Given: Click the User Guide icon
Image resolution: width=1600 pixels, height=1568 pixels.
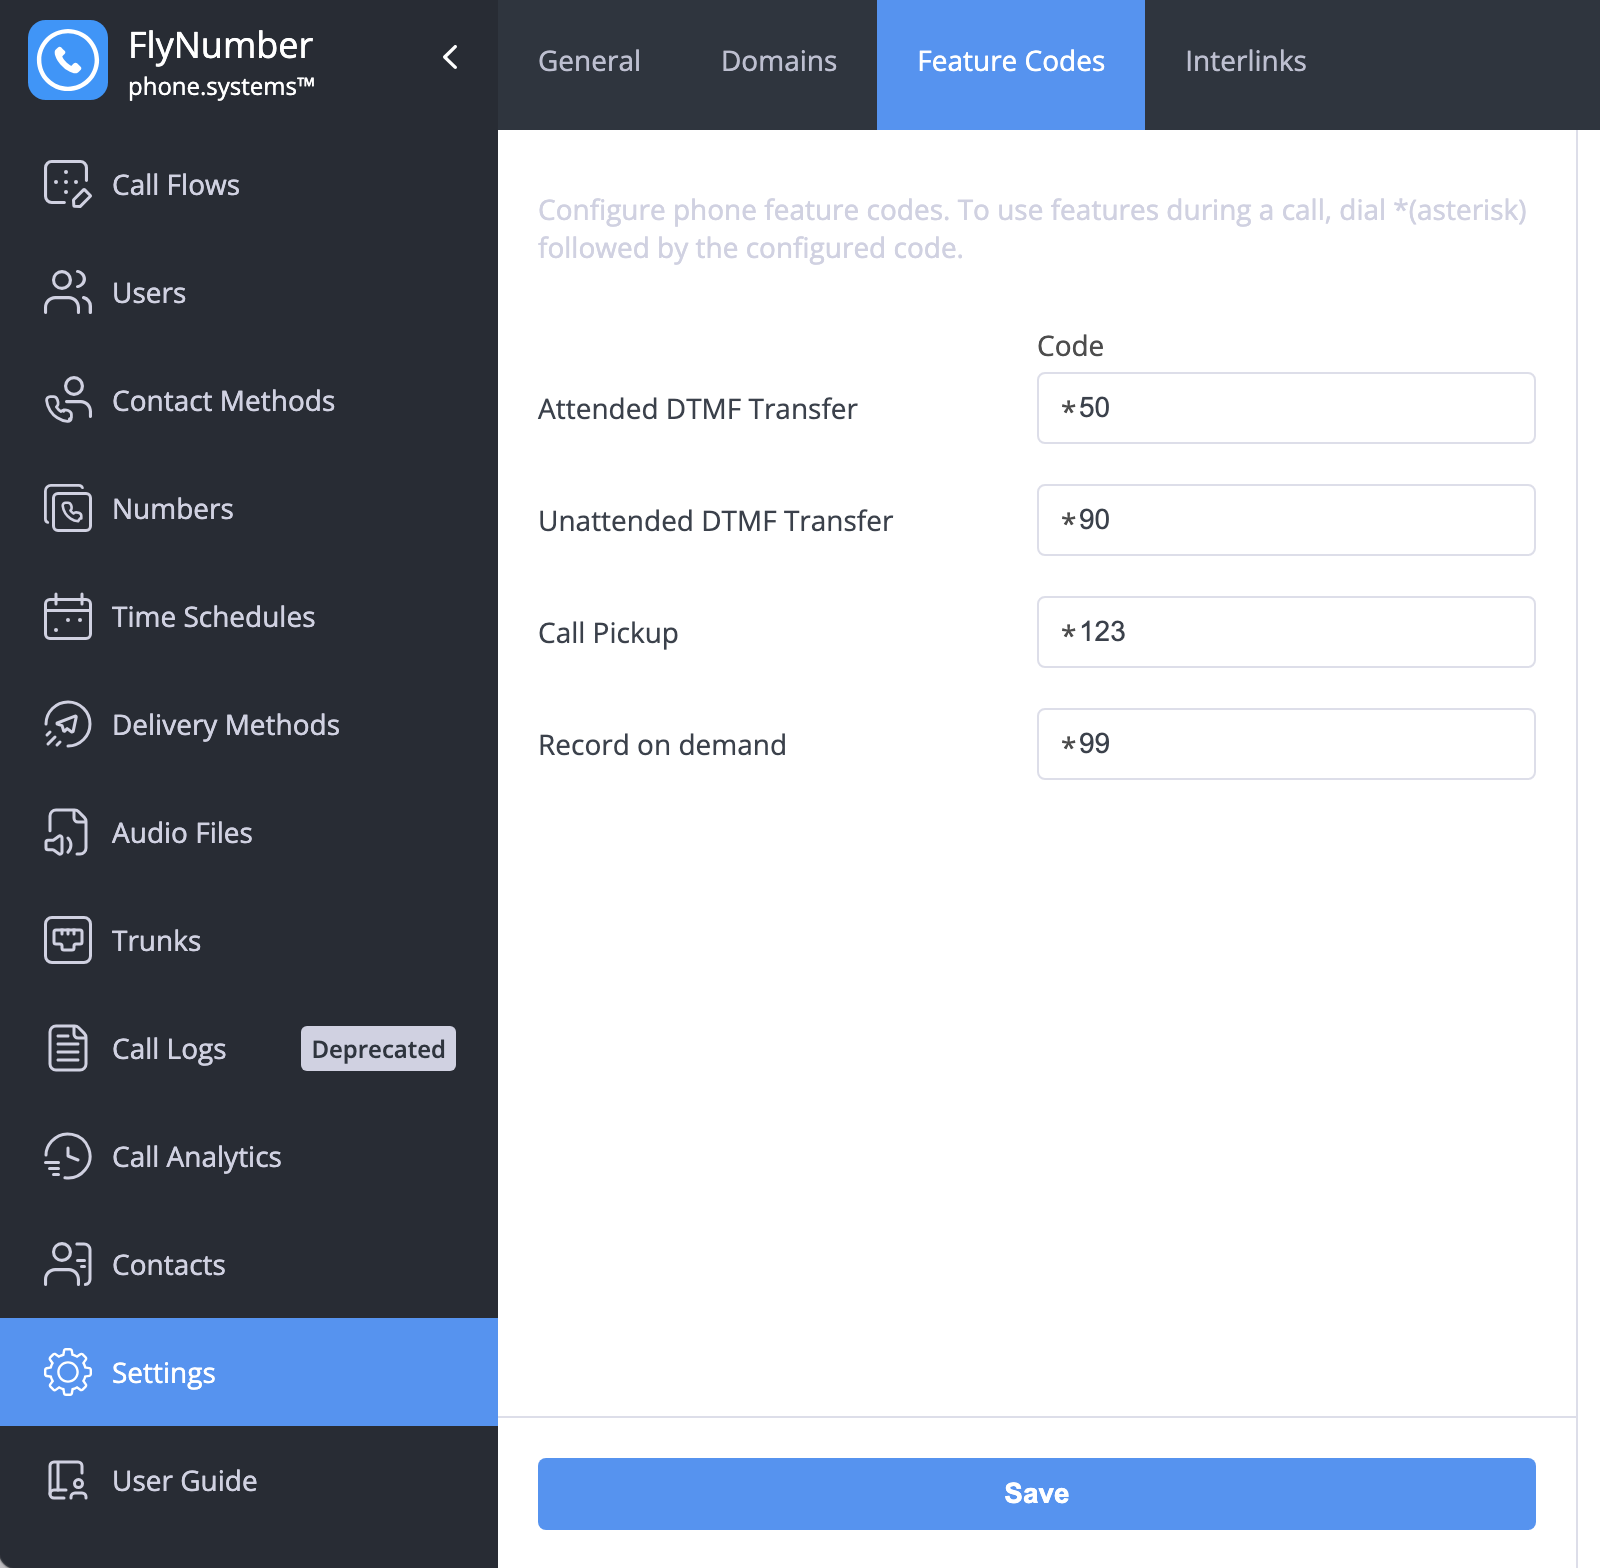Looking at the screenshot, I should pos(68,1480).
